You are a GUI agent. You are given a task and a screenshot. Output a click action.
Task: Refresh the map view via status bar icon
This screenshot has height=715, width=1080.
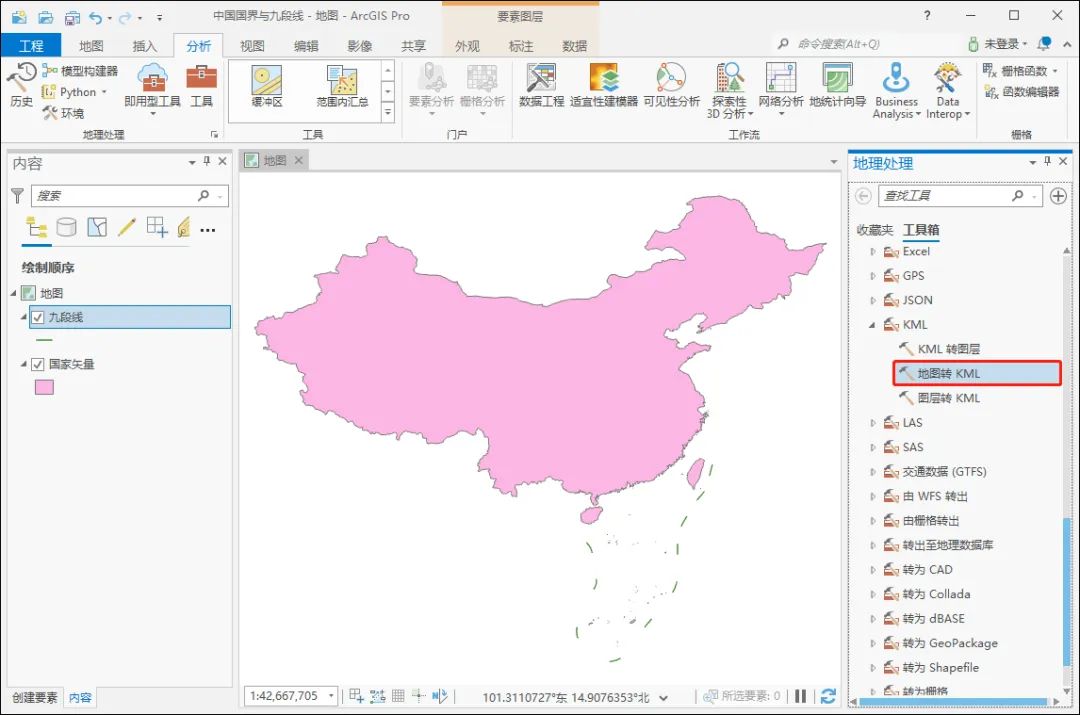click(828, 696)
